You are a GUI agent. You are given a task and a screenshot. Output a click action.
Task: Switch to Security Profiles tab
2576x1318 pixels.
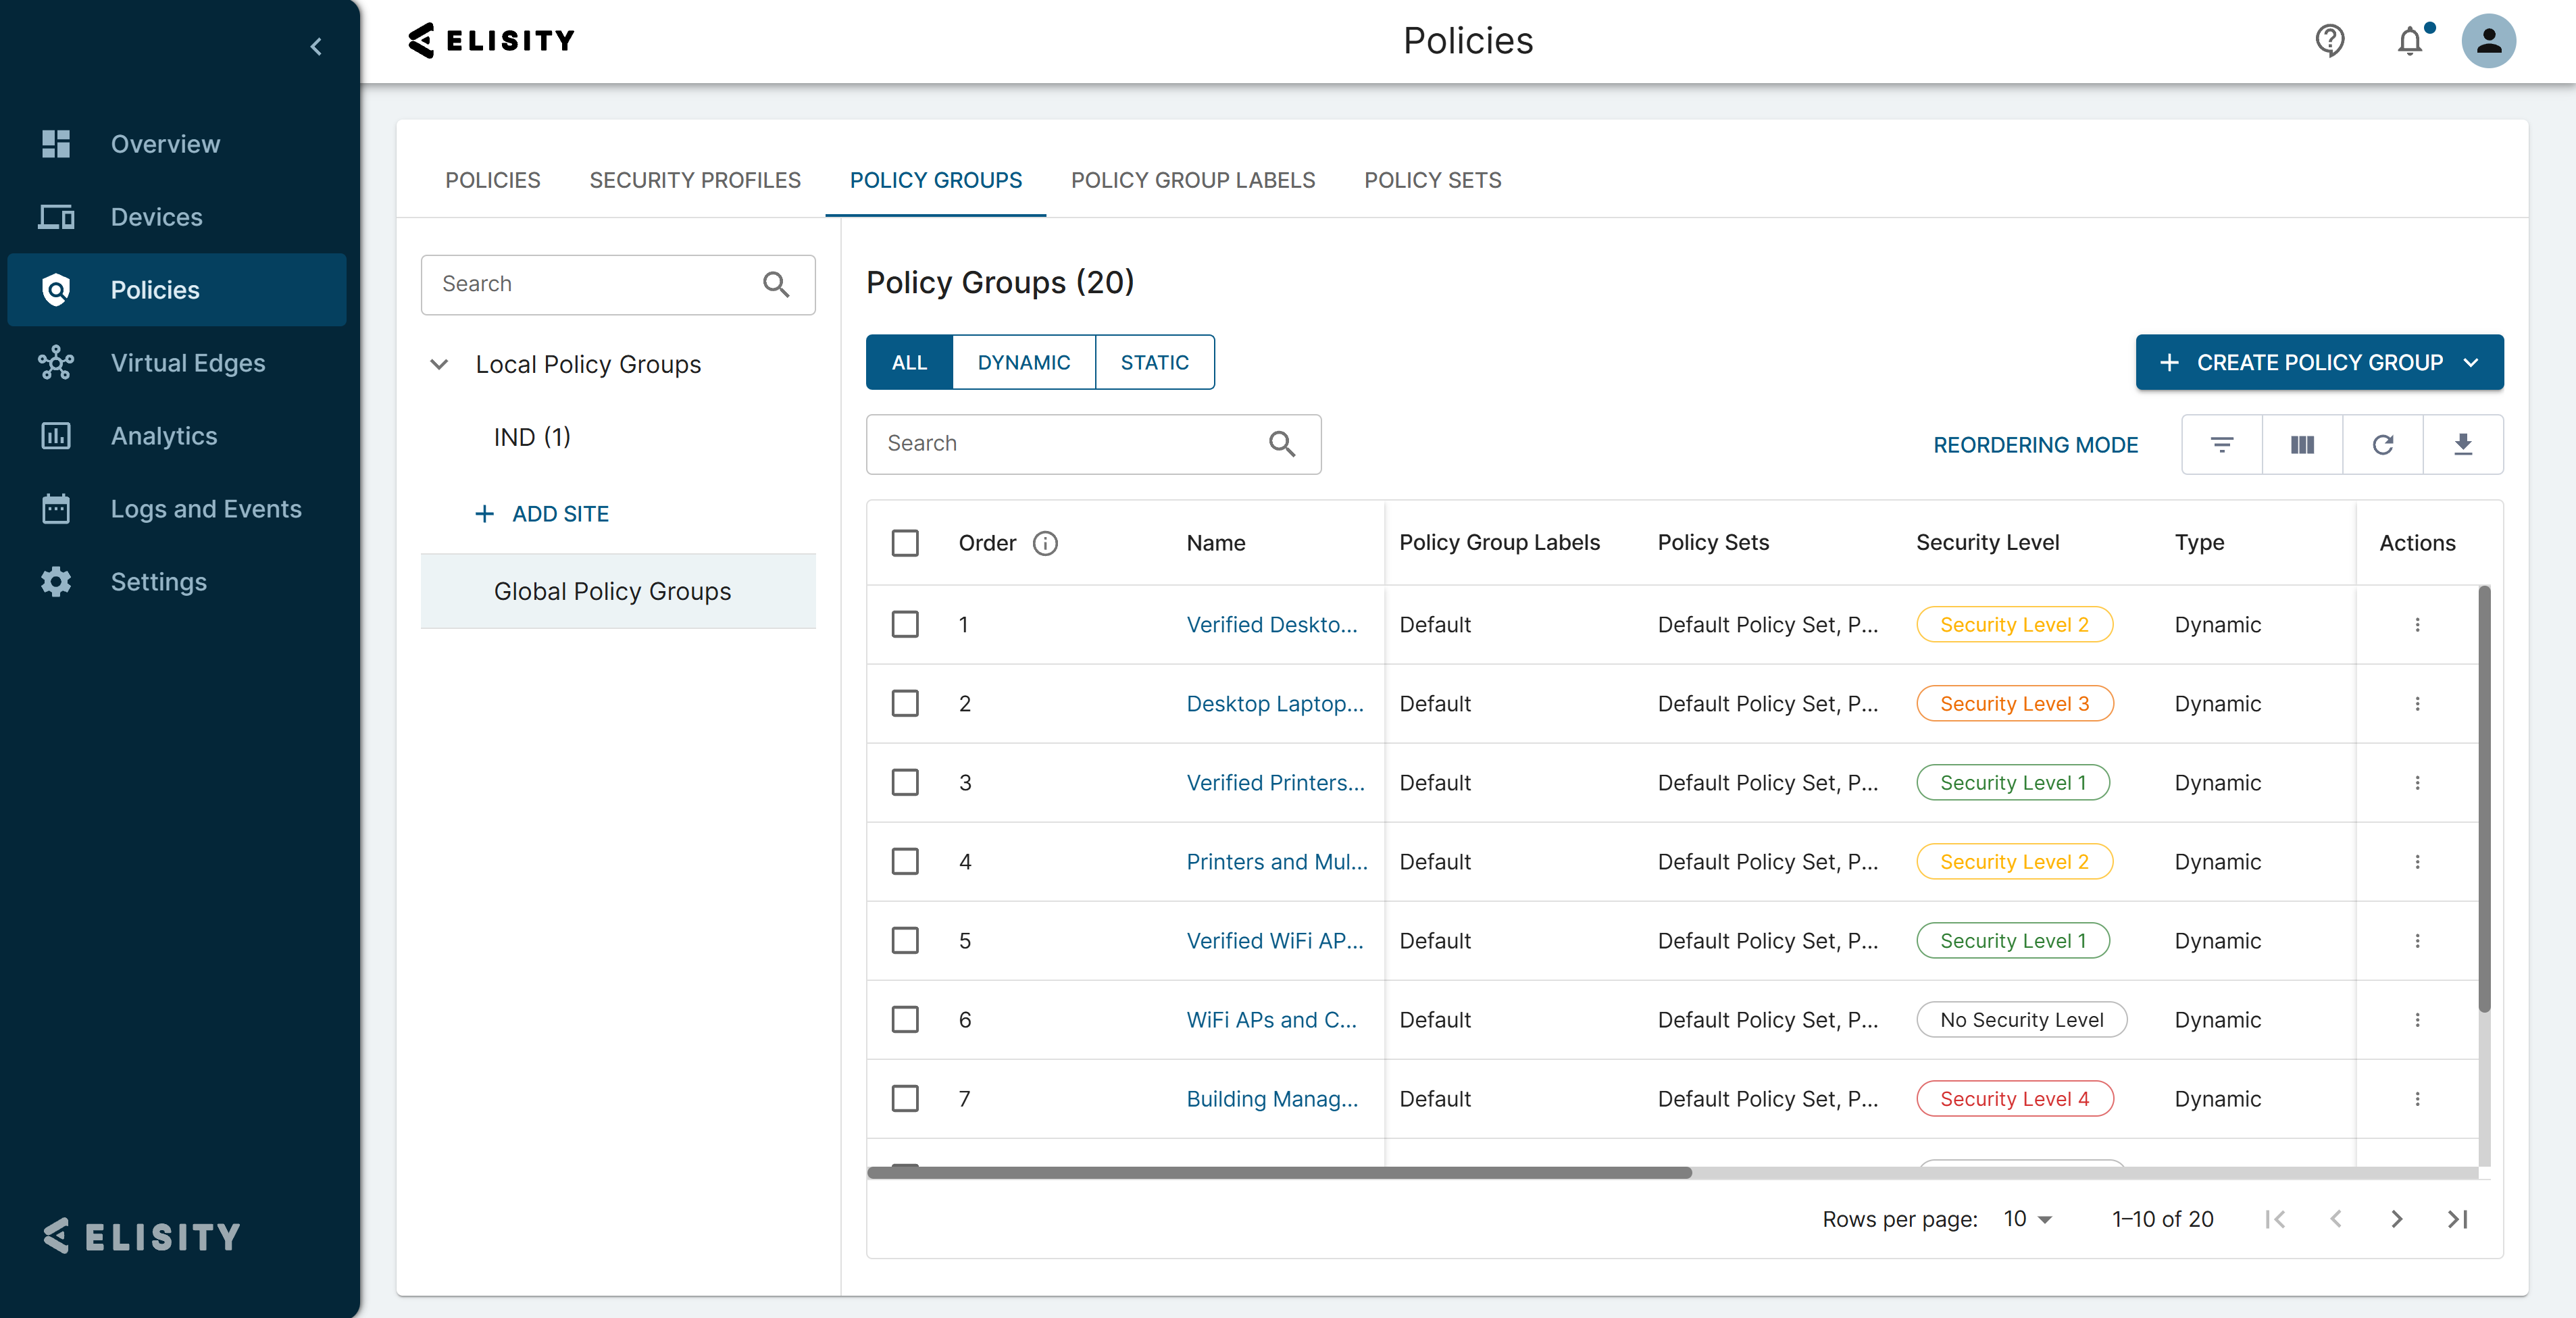coord(694,180)
